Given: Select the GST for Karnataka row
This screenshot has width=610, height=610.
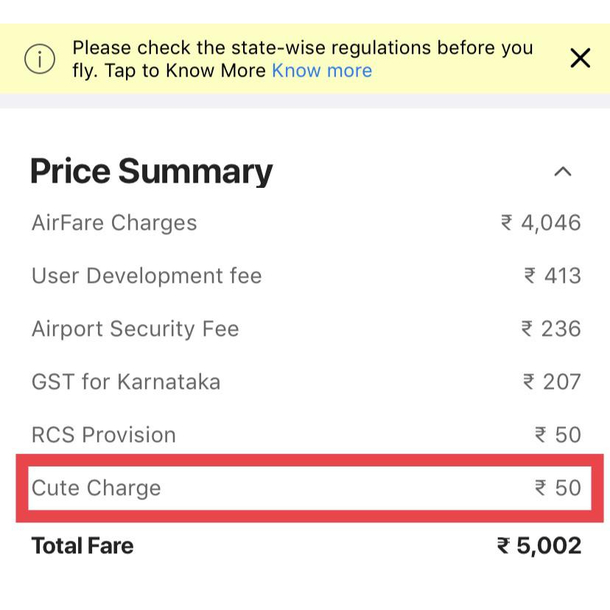Looking at the screenshot, I should (306, 382).
